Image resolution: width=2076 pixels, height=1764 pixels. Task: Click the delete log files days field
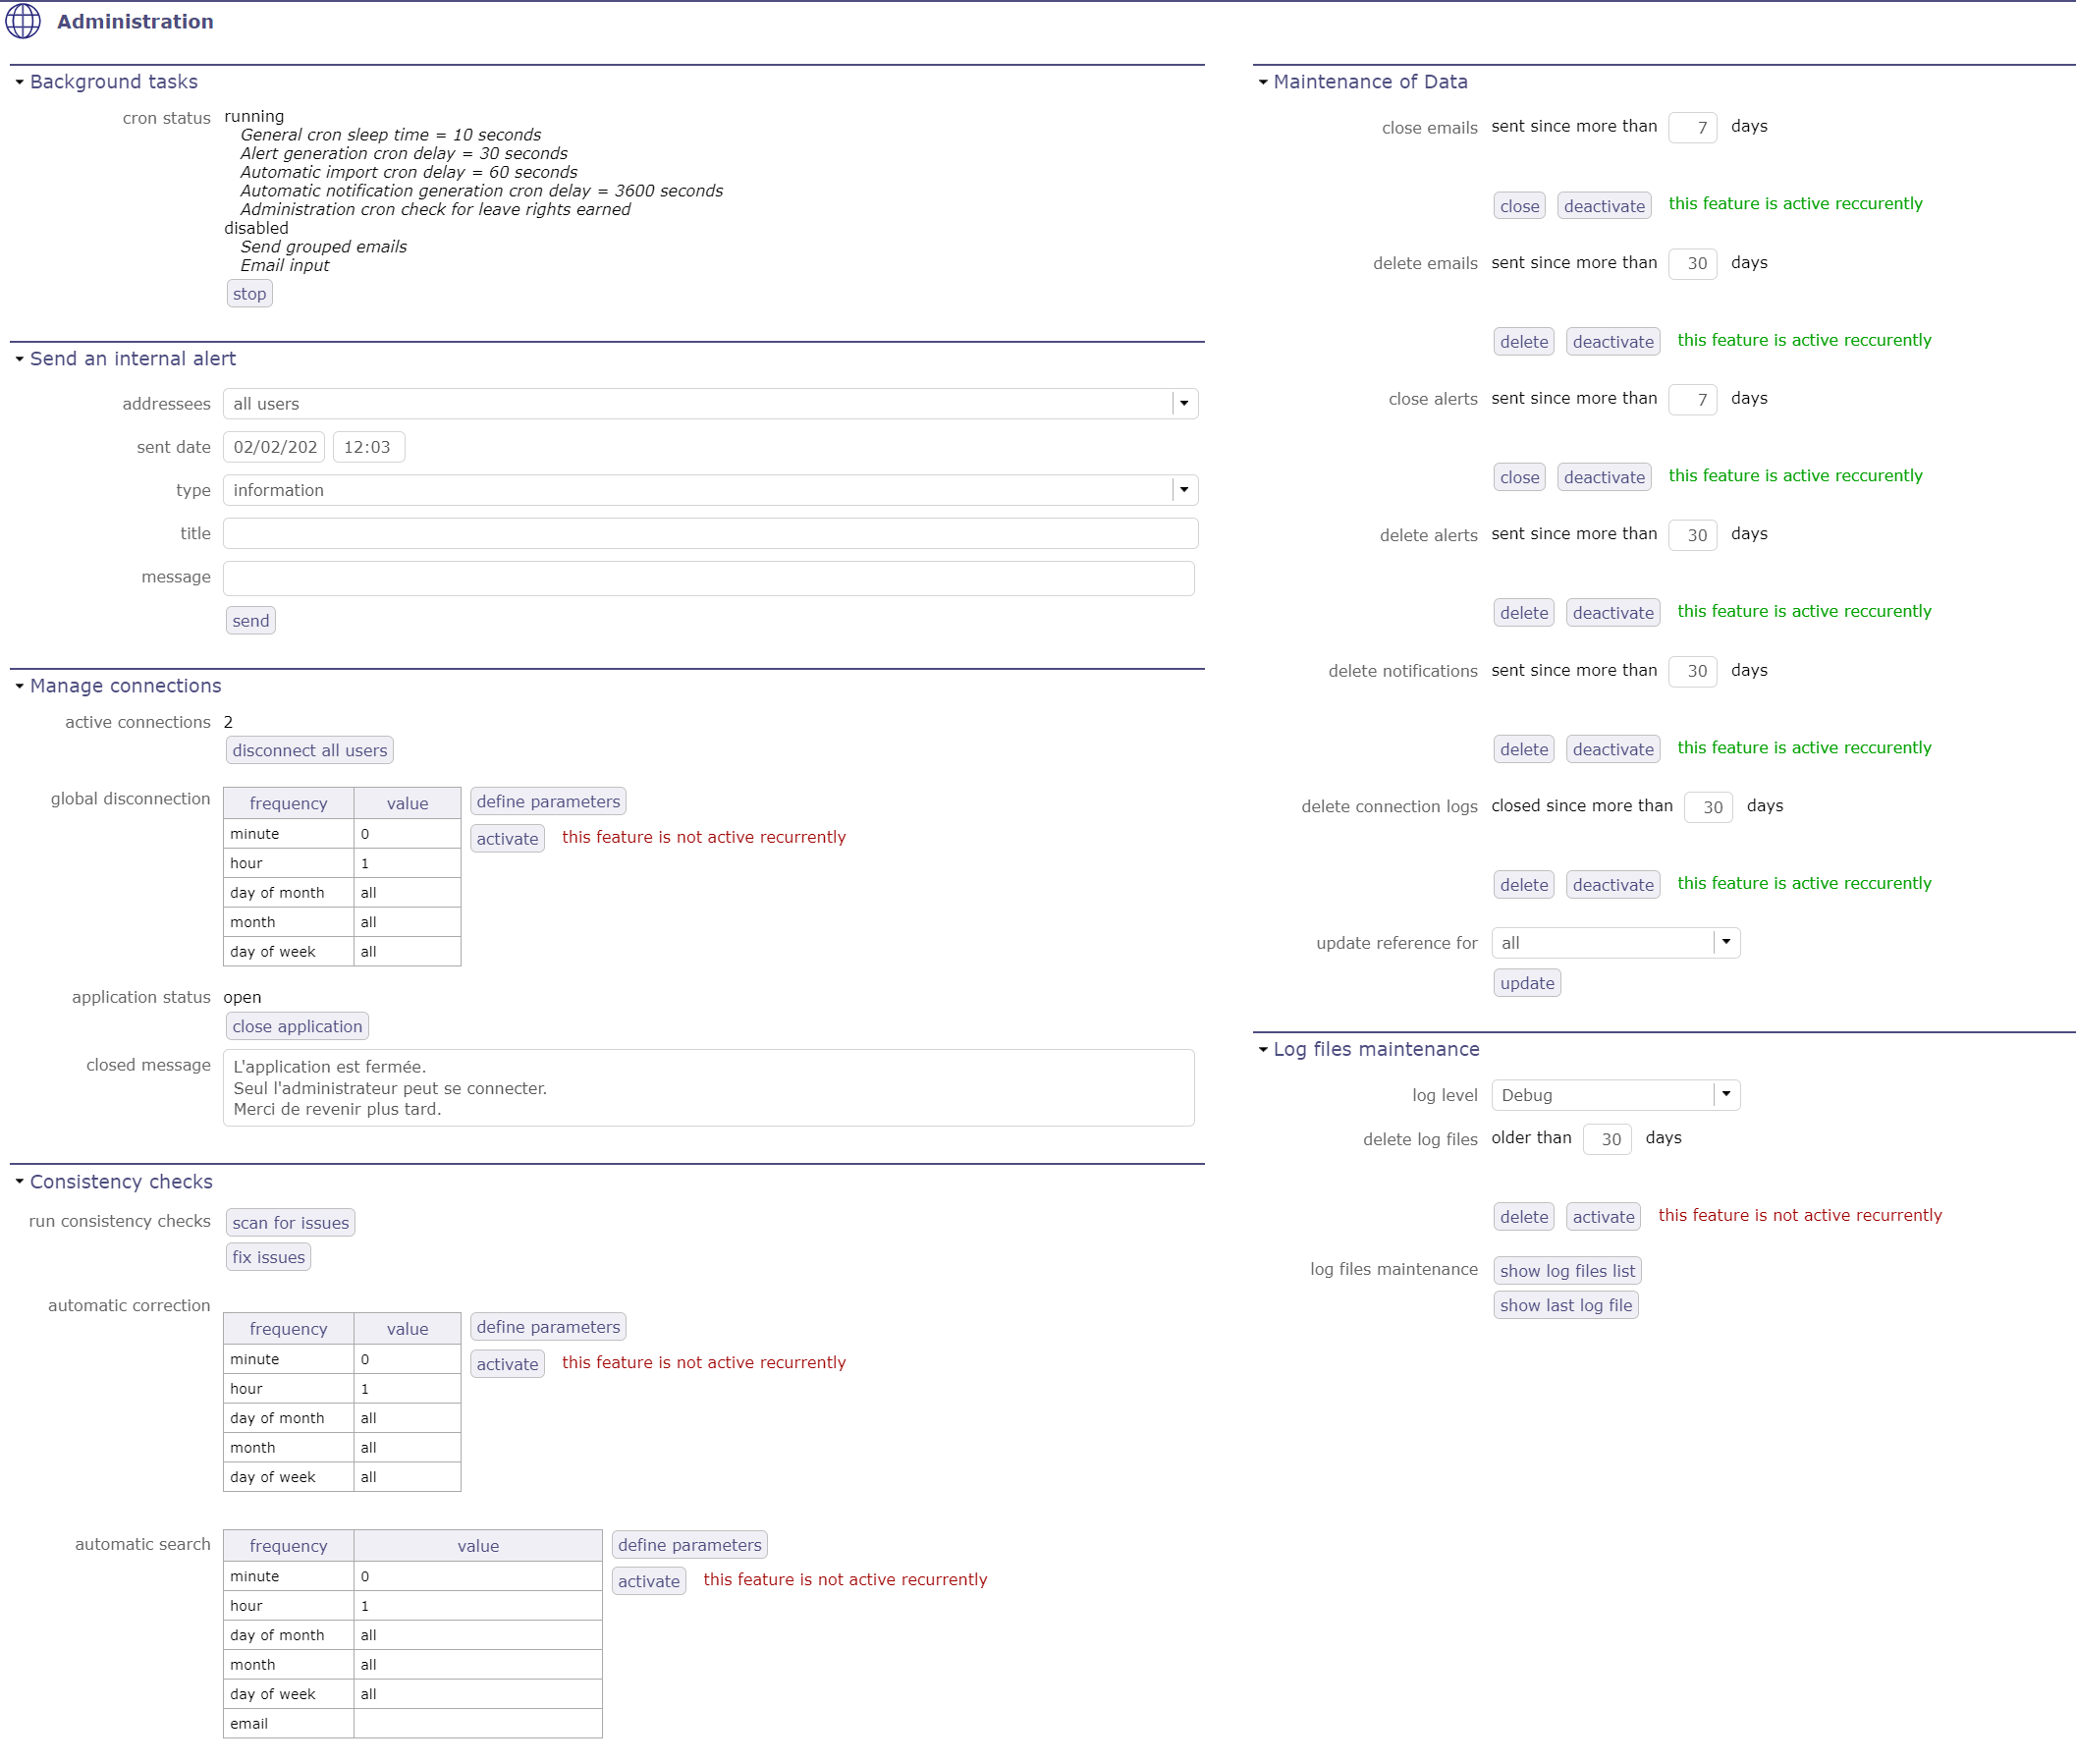click(1606, 1138)
